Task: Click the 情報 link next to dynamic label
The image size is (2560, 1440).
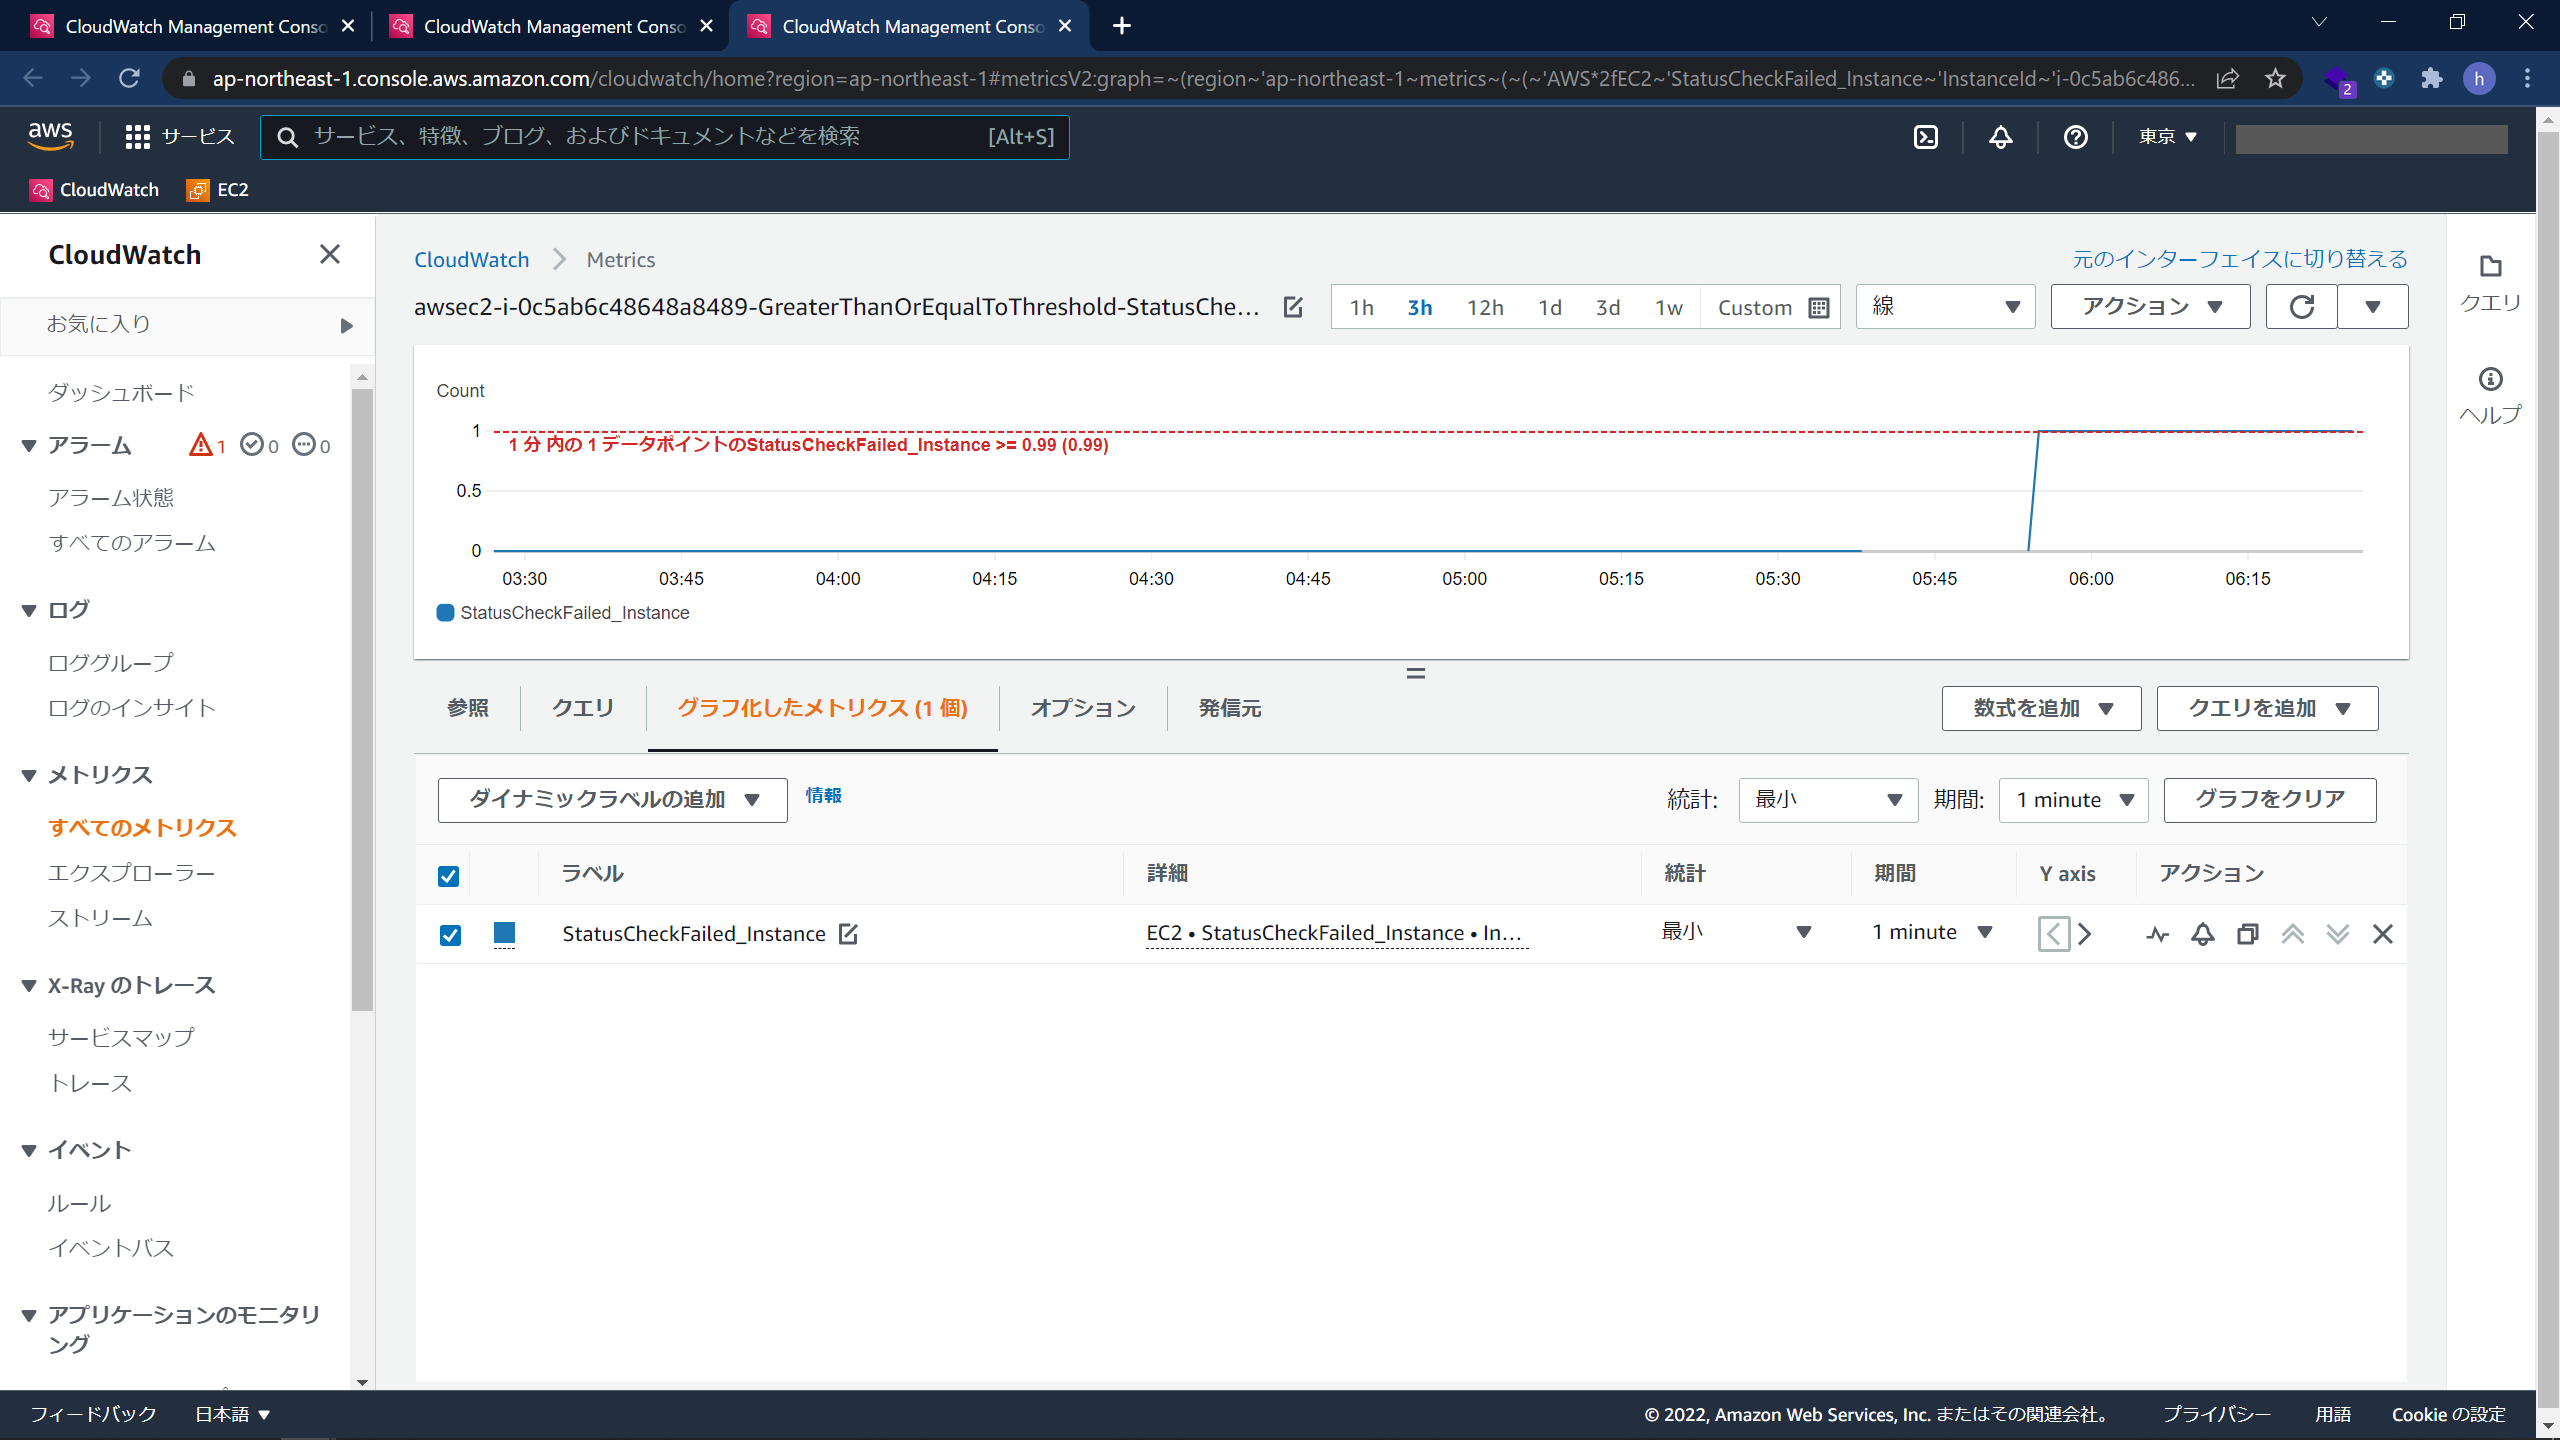Action: tap(823, 796)
